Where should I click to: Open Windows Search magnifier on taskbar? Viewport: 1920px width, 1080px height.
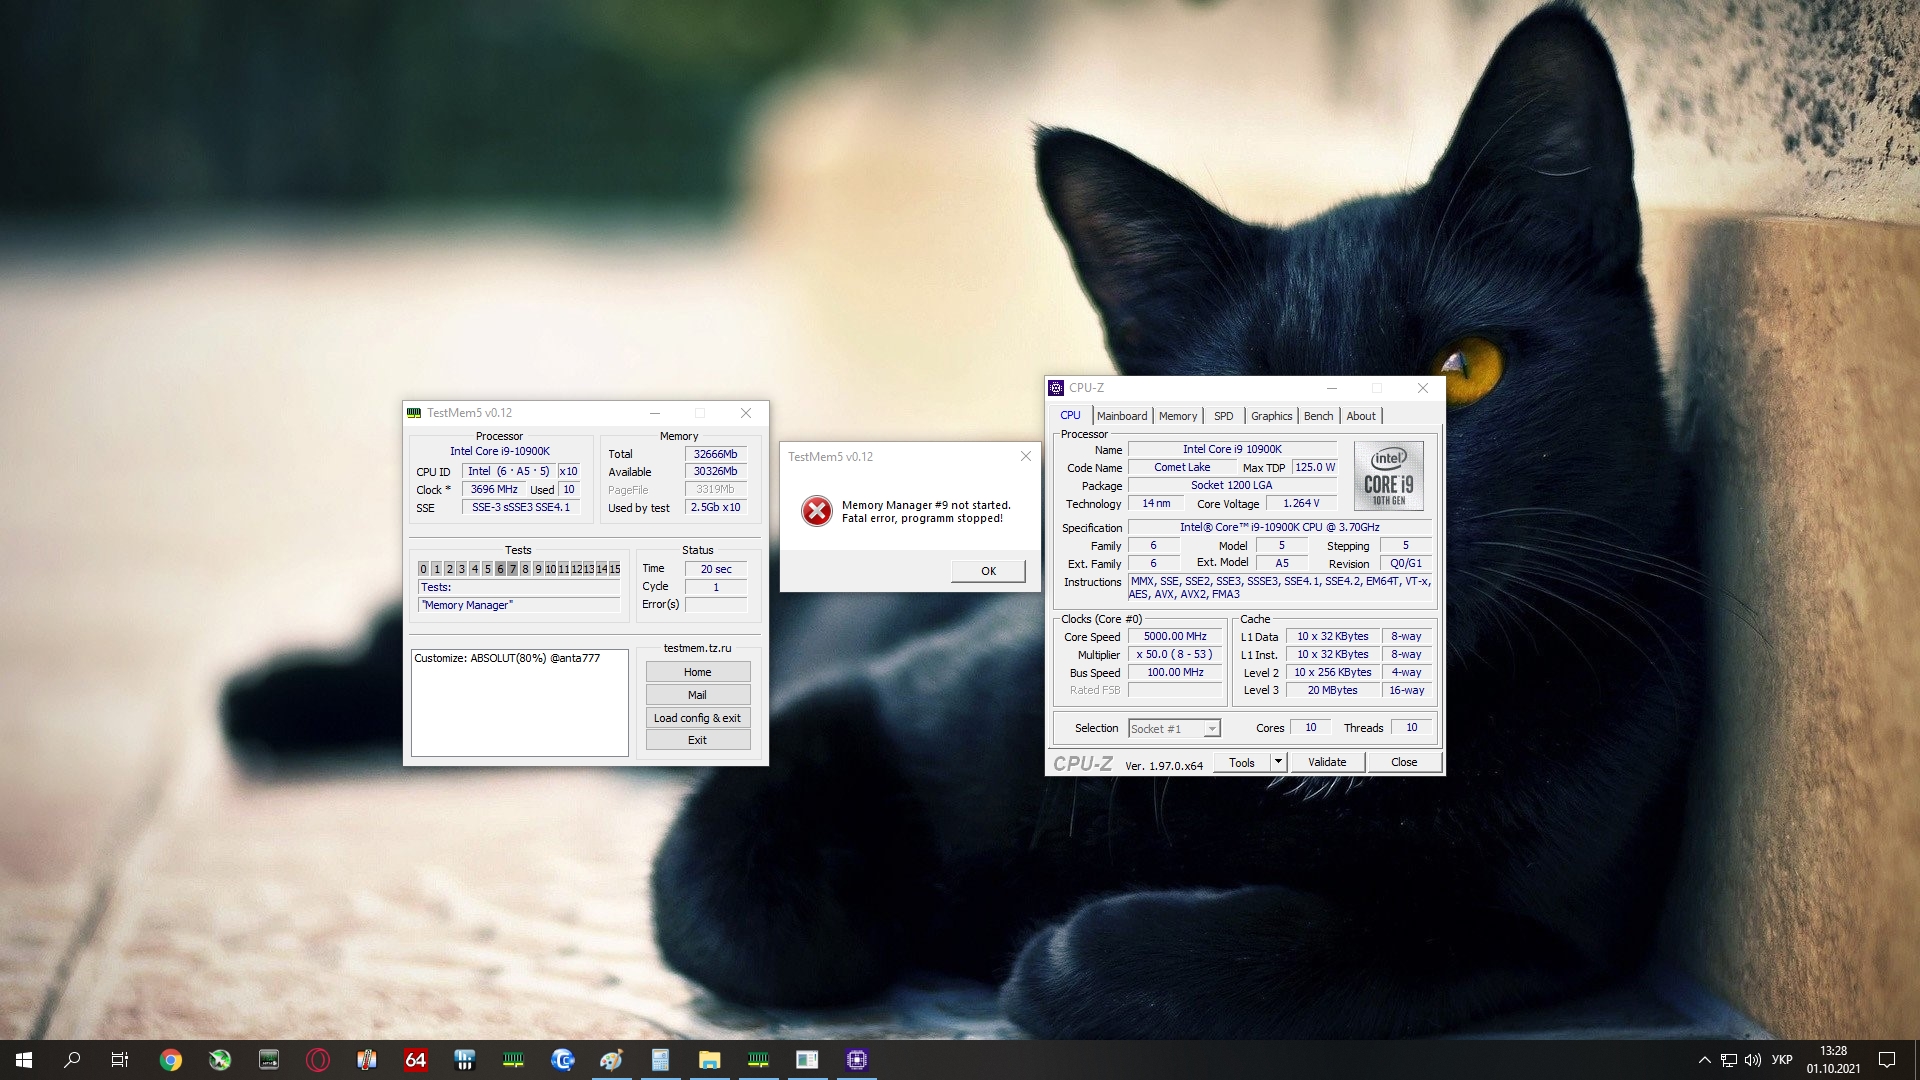tap(72, 1060)
